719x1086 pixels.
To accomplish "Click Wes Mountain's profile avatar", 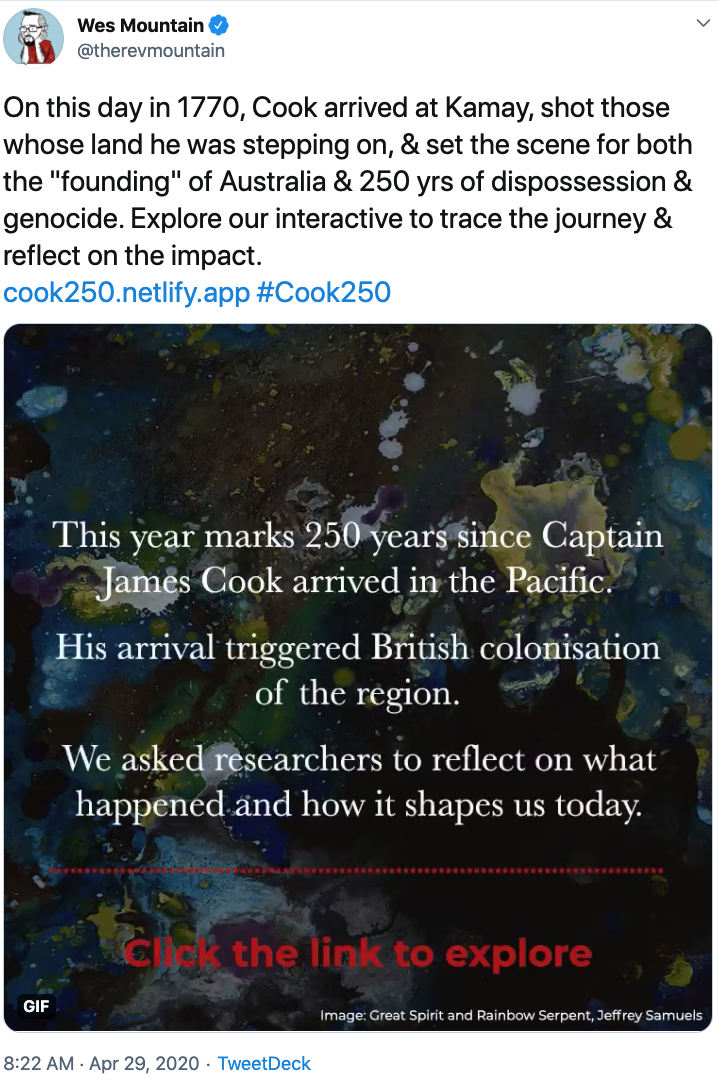I will pyautogui.click(x=34, y=38).
